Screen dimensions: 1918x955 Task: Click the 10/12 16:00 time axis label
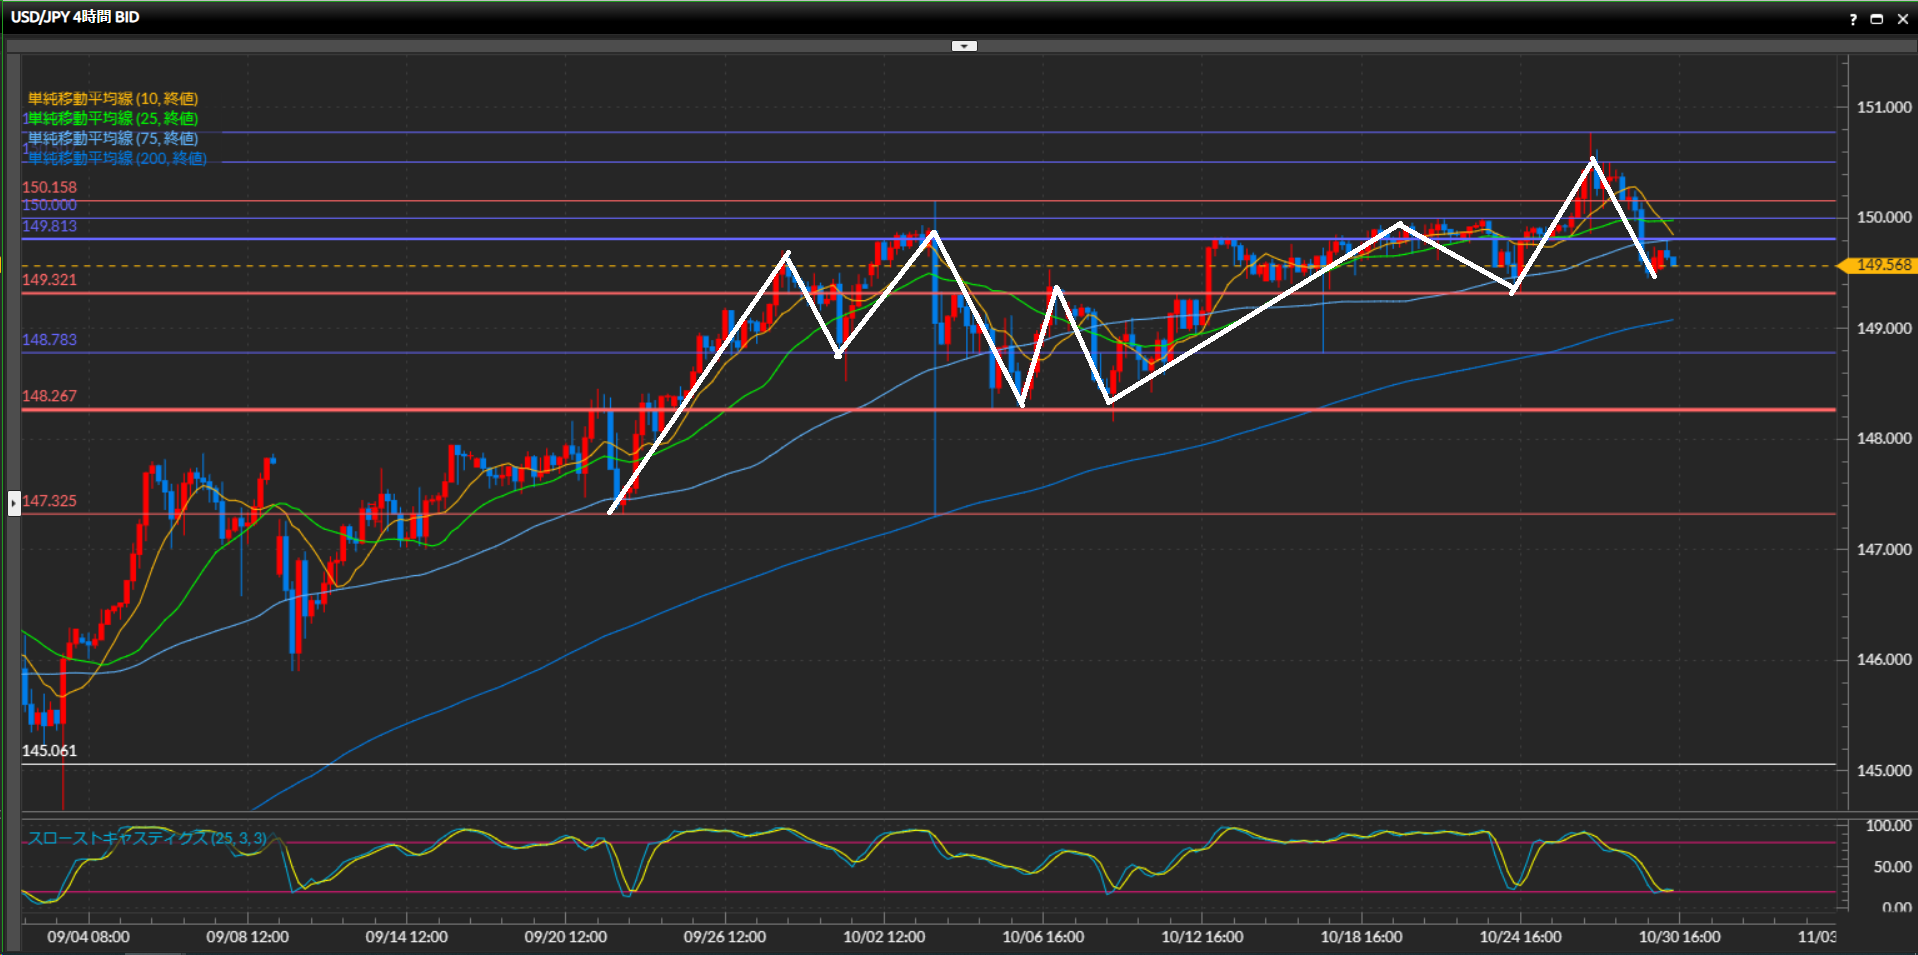1202,937
